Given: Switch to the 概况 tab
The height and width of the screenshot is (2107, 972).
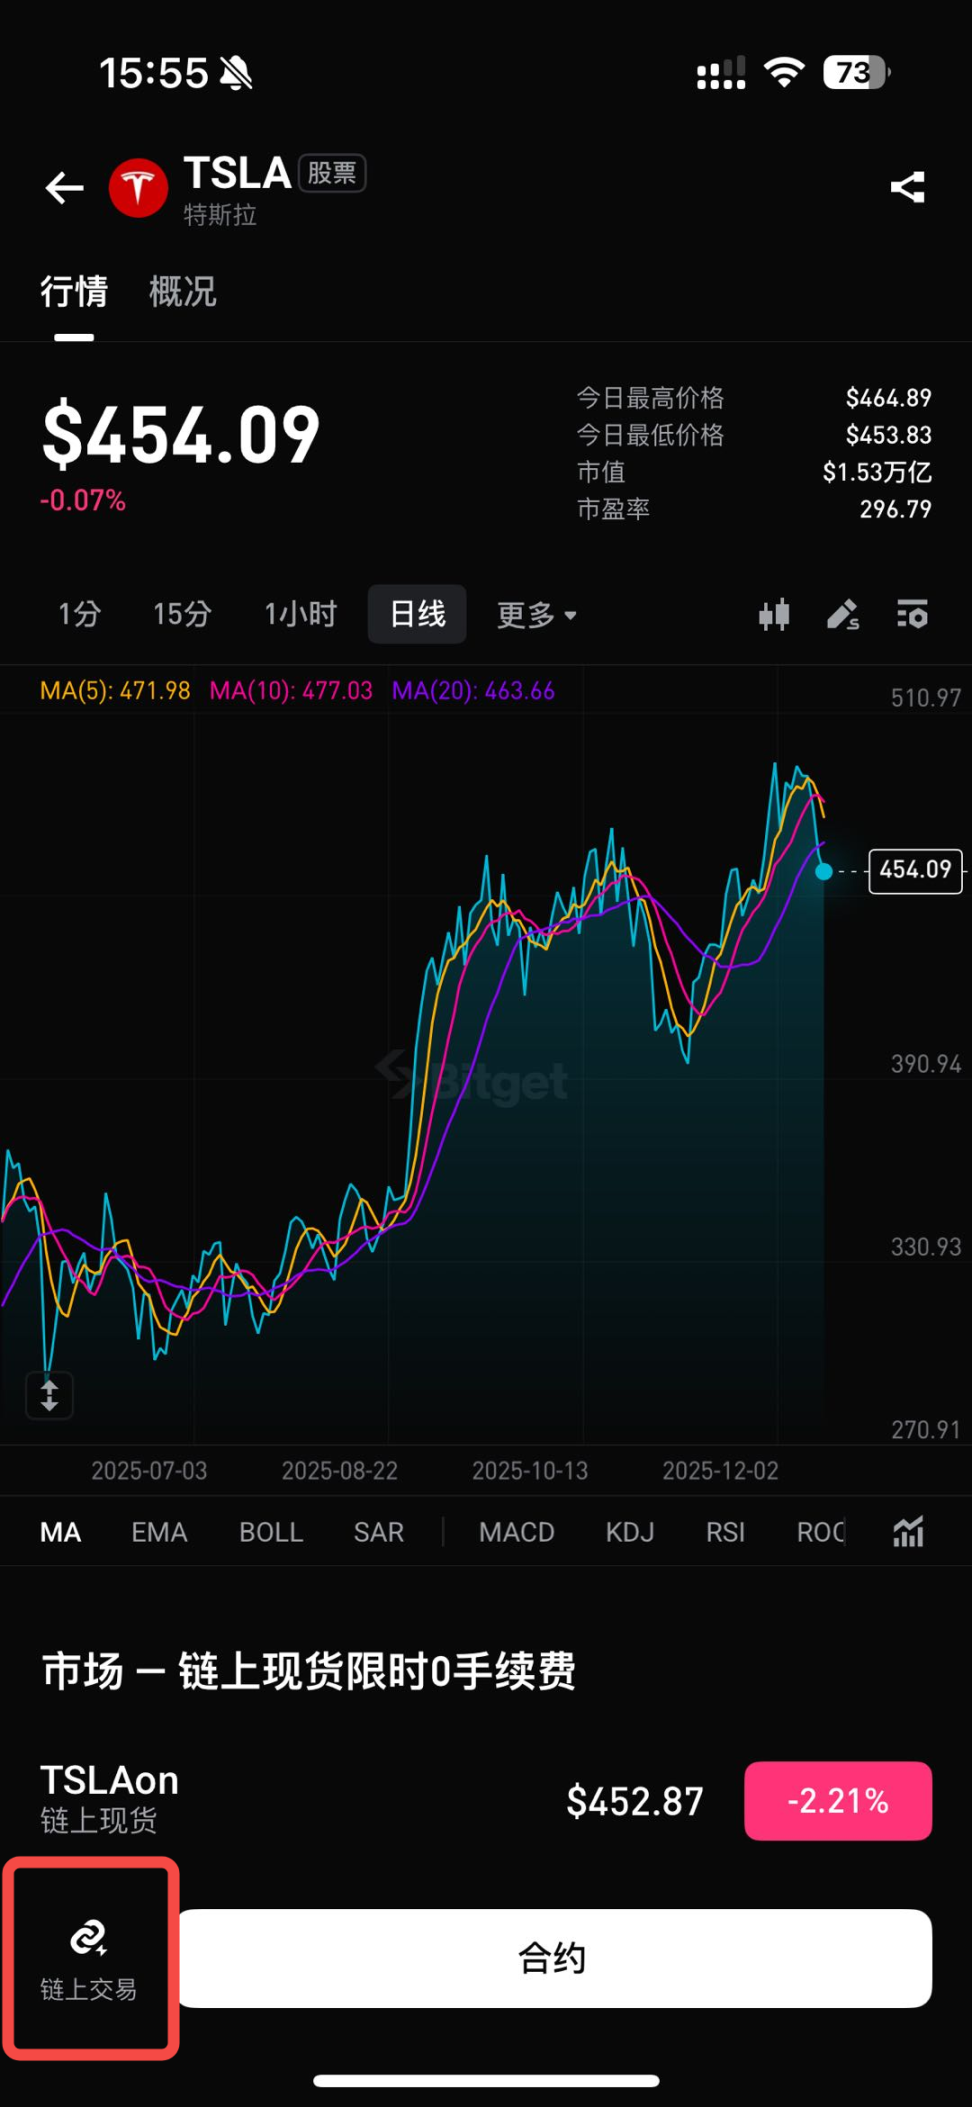Looking at the screenshot, I should tap(182, 292).
